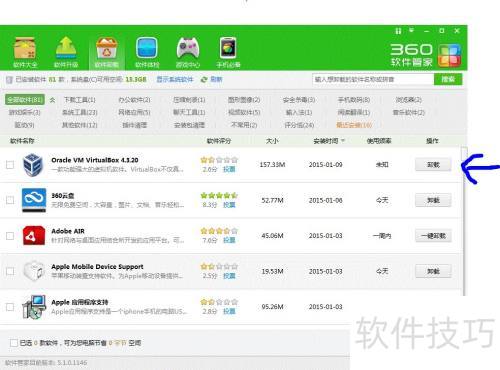Check the Adobe AIR row checkbox
The width and height of the screenshot is (500, 370).
click(10, 236)
